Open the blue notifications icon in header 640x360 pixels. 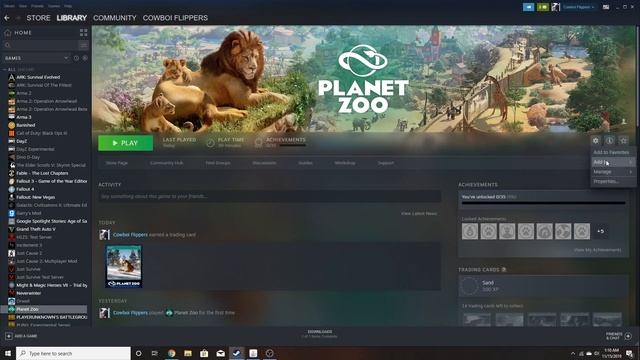click(529, 7)
